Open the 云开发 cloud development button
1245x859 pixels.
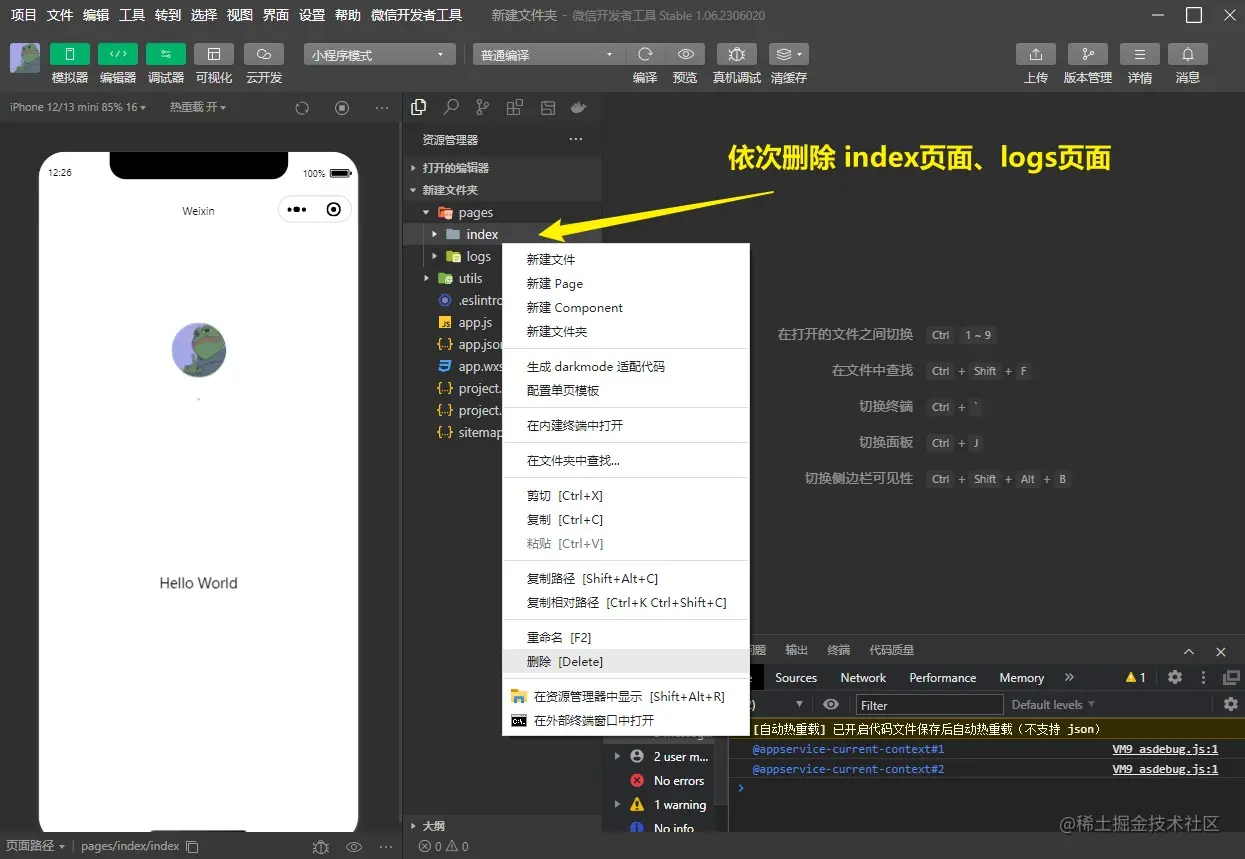point(263,54)
